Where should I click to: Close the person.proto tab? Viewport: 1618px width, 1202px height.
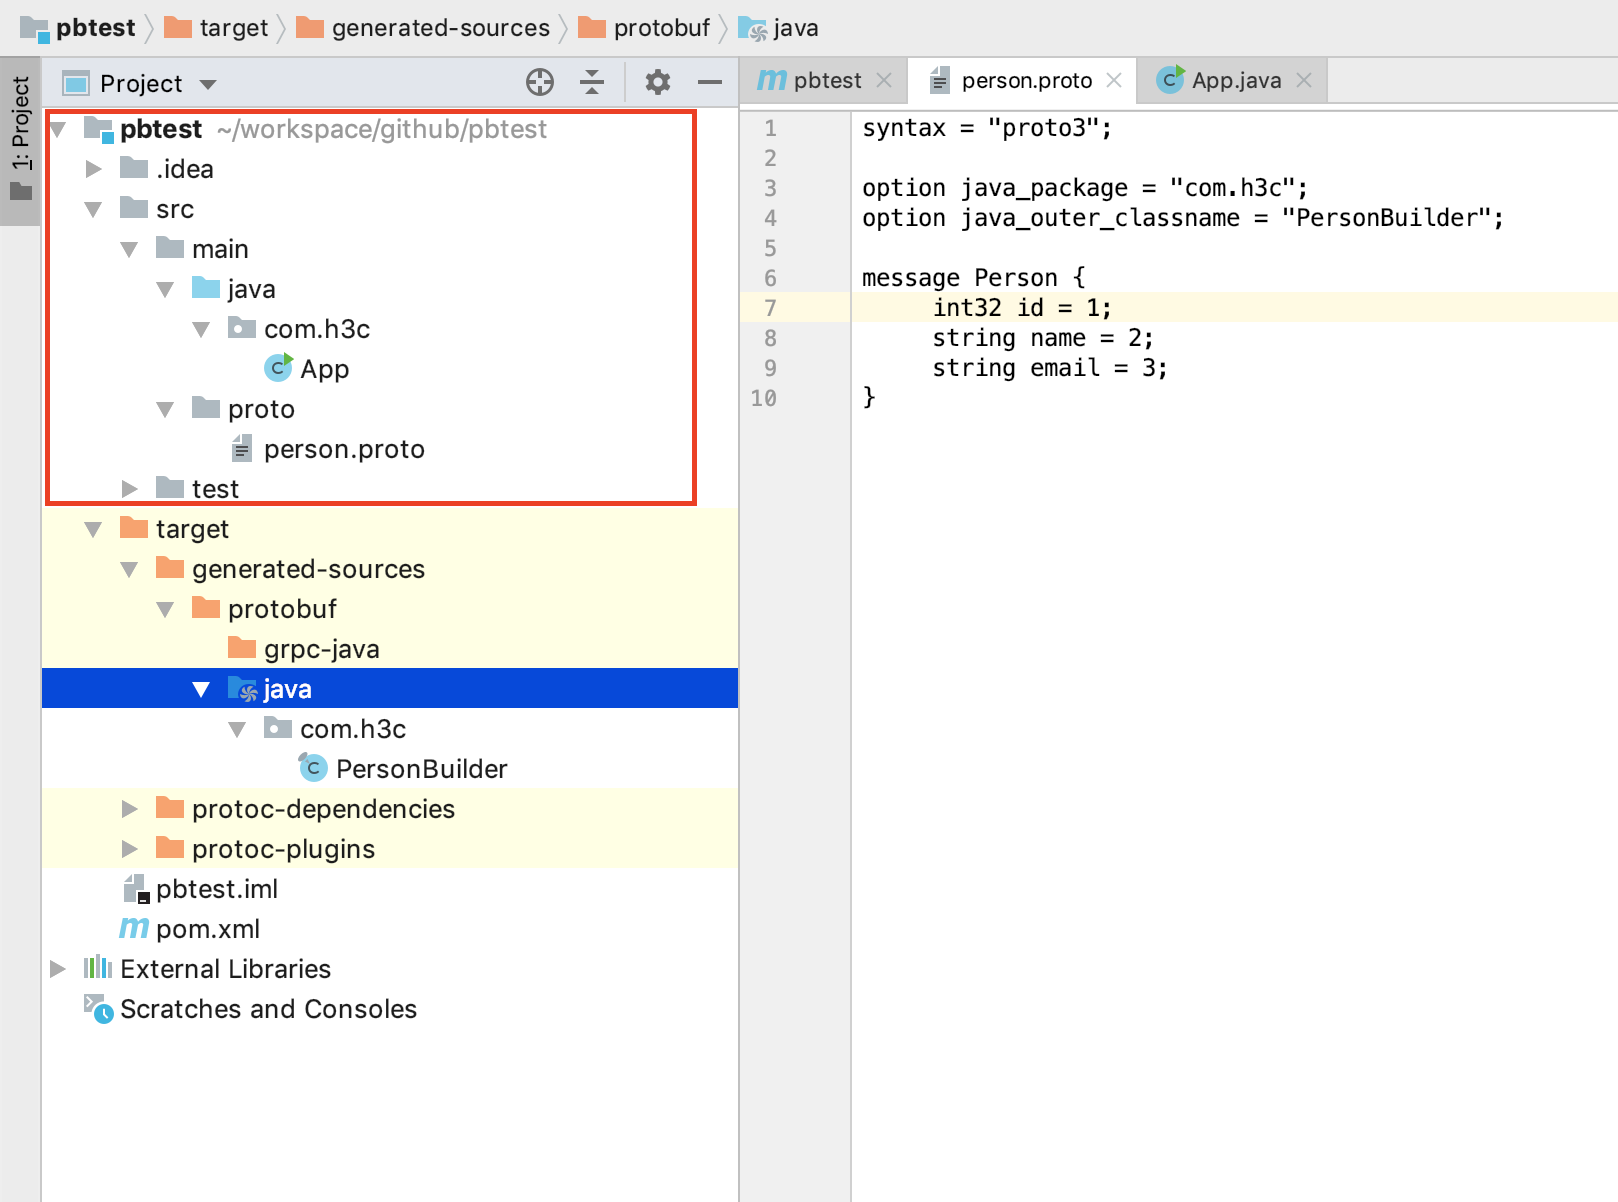tap(1114, 81)
